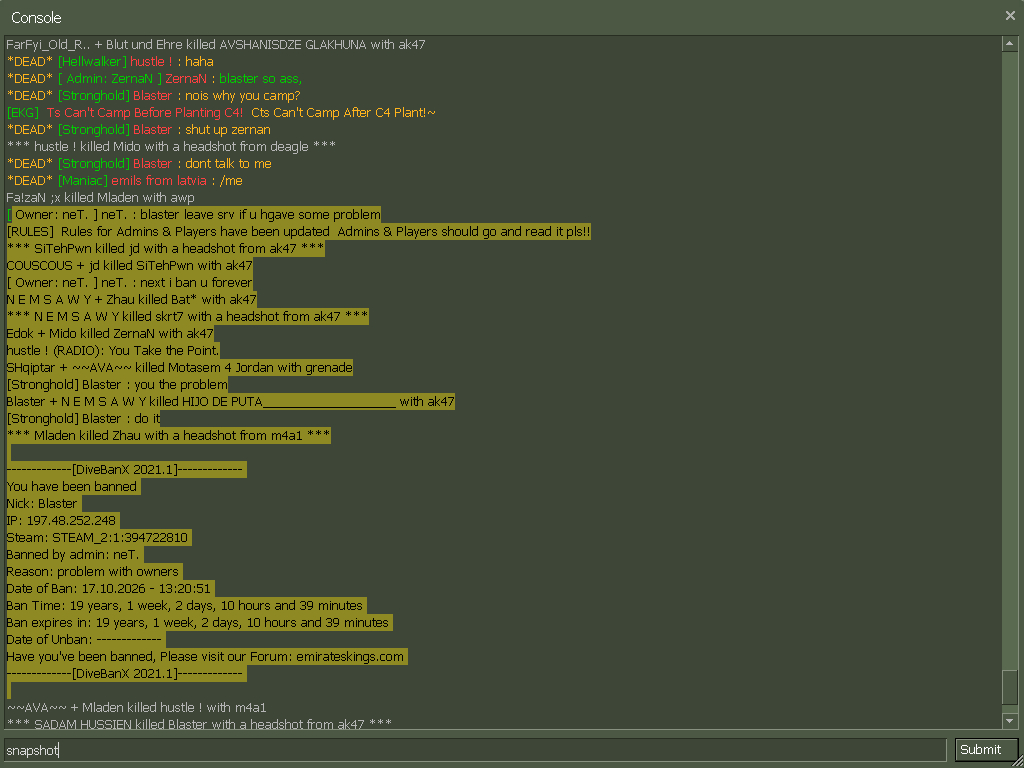
Task: Click the '(RADIO): You Take the Point.' line
Action: coord(113,350)
